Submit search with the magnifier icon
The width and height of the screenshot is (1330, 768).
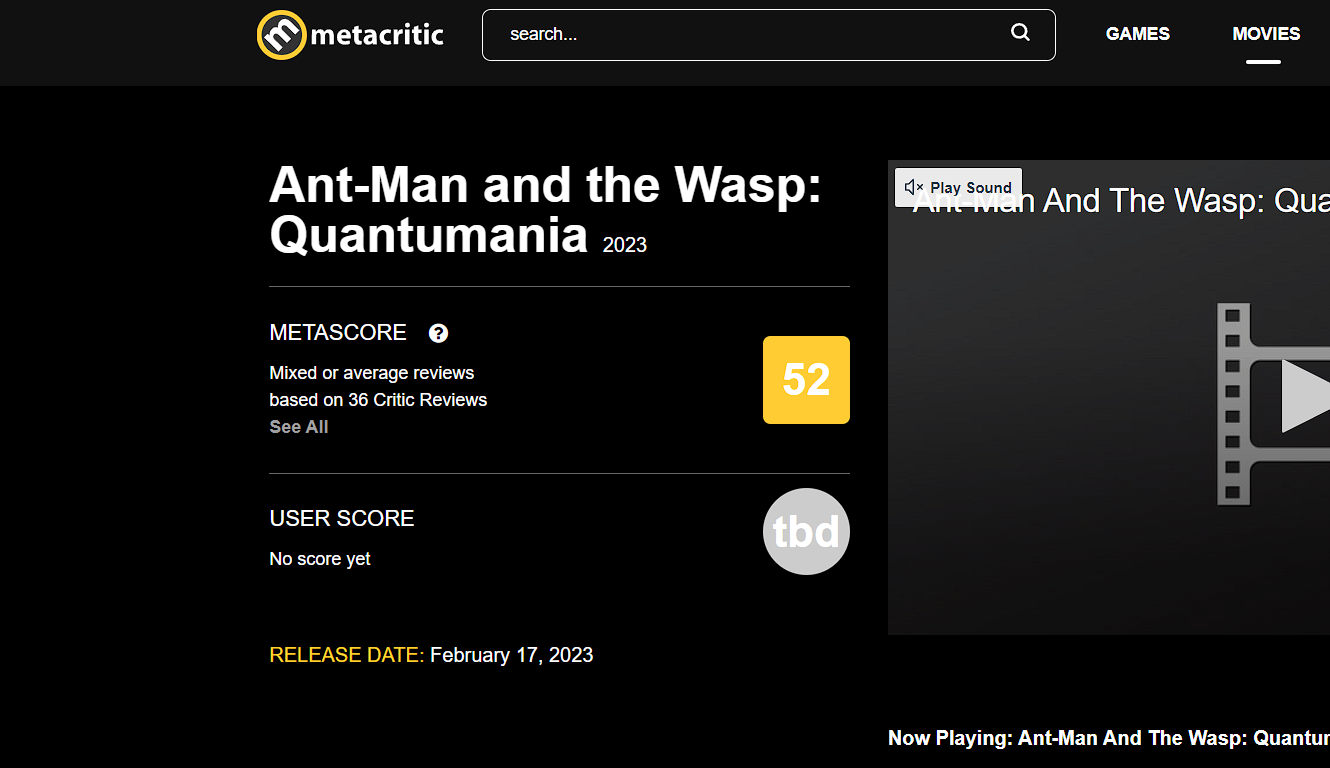click(x=1020, y=33)
